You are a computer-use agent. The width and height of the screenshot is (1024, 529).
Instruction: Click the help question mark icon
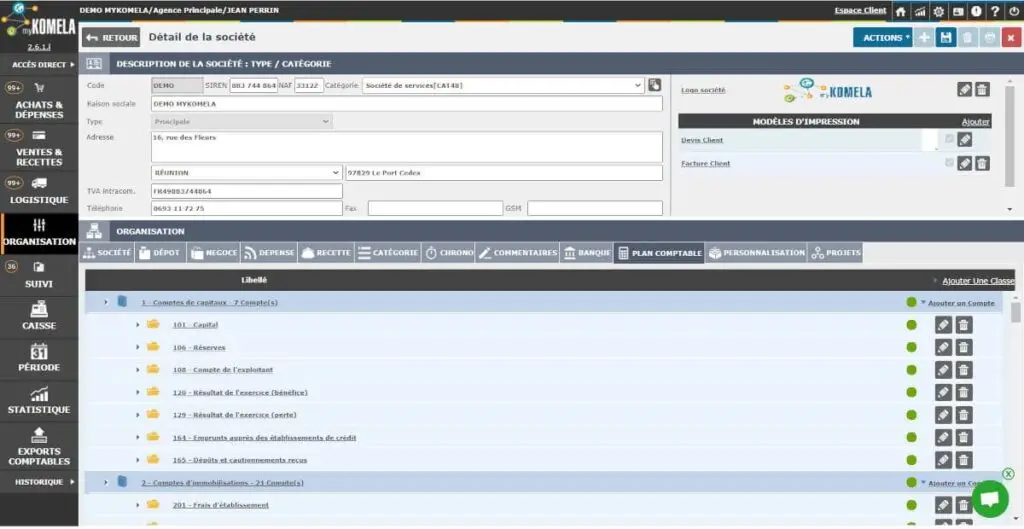pos(995,11)
